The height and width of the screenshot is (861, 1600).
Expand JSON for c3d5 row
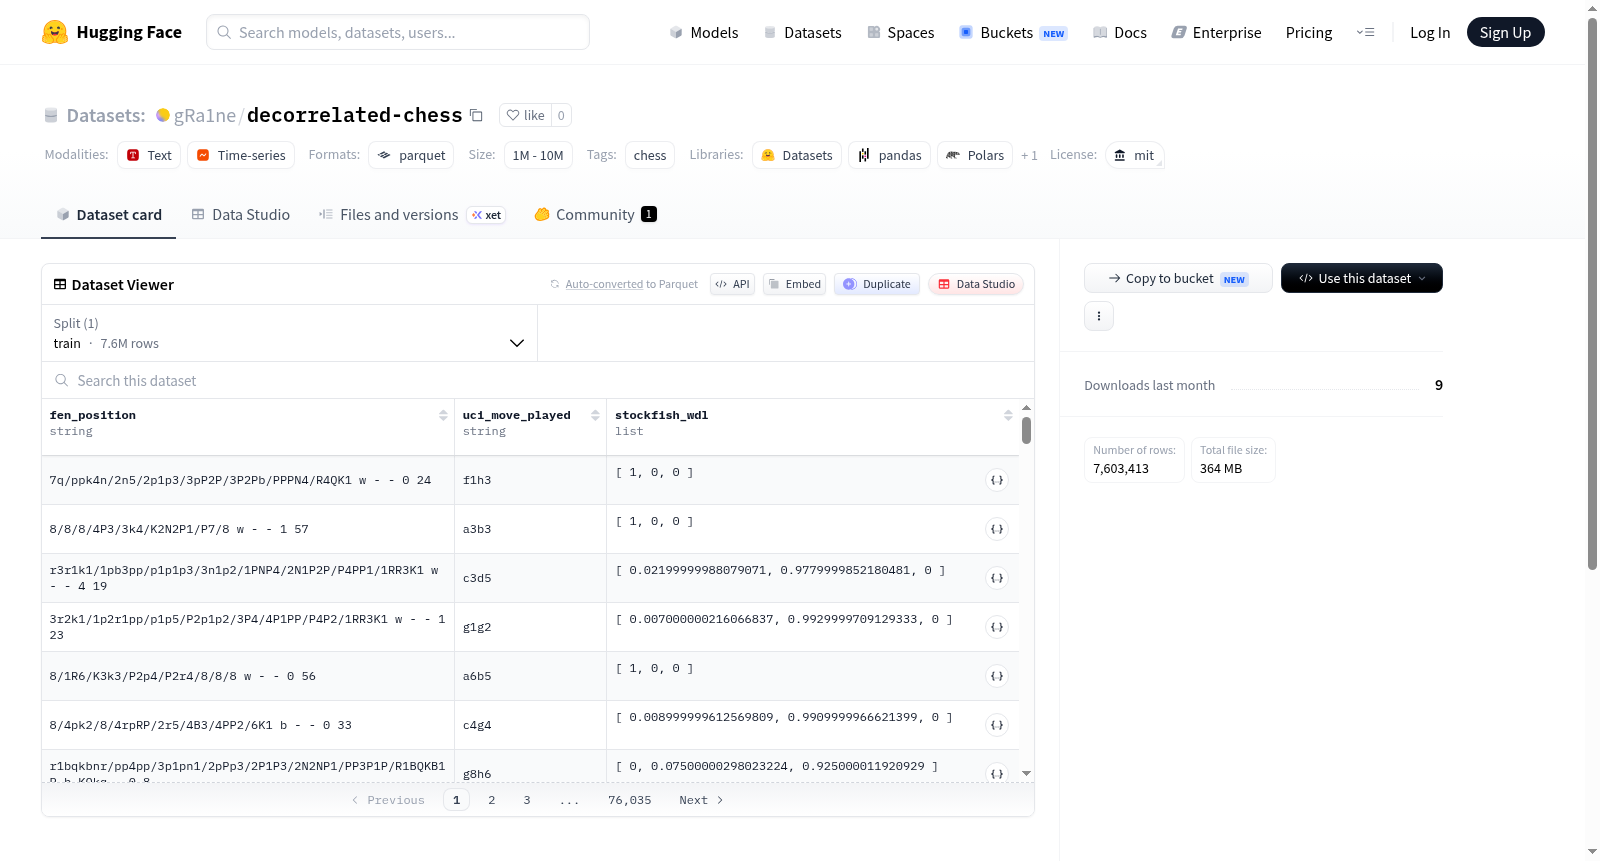pos(997,578)
